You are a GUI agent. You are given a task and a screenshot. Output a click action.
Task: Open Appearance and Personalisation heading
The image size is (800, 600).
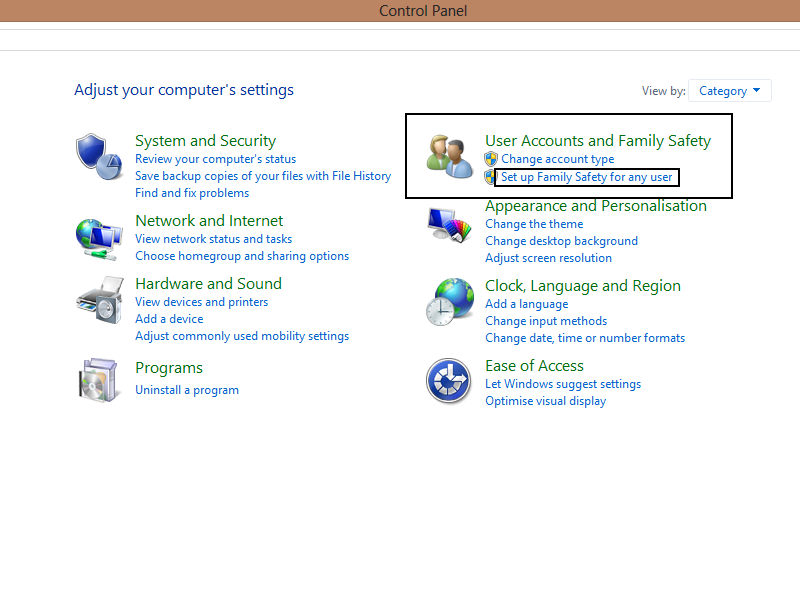coord(596,206)
